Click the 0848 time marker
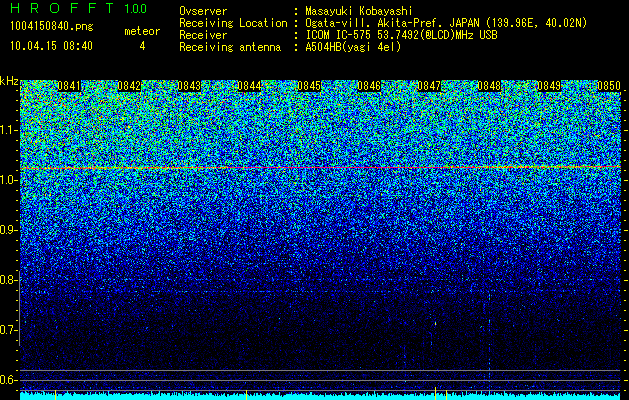The height and width of the screenshot is (400, 629). click(x=489, y=86)
